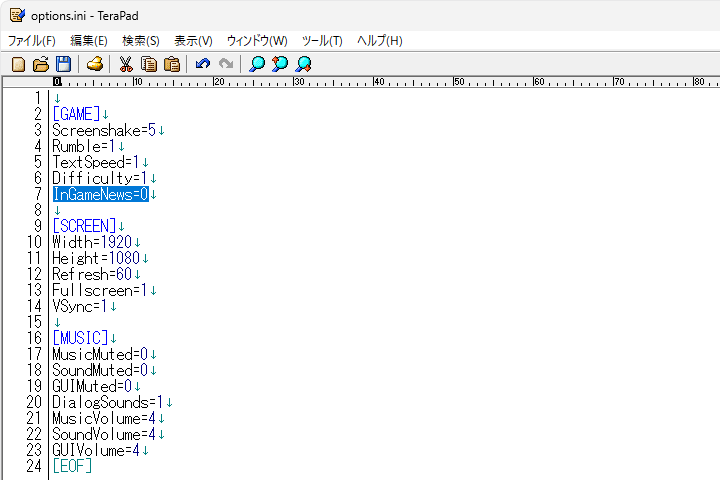Open the ヘルプ(H) menu
The image size is (720, 480).
pyautogui.click(x=380, y=41)
